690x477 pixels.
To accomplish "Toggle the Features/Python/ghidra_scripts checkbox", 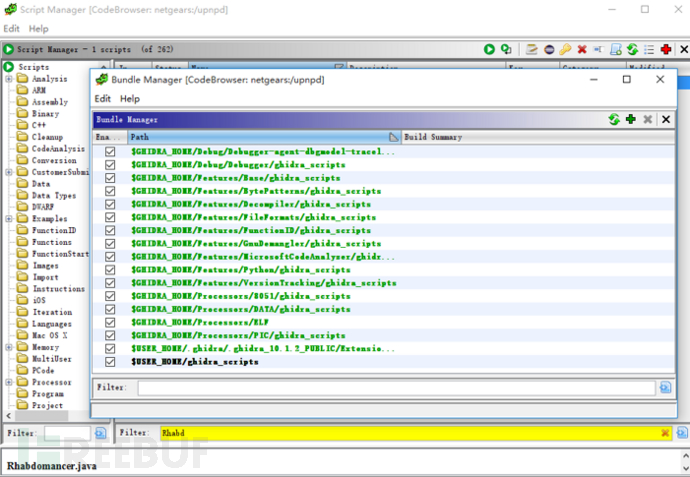I will pyautogui.click(x=110, y=269).
